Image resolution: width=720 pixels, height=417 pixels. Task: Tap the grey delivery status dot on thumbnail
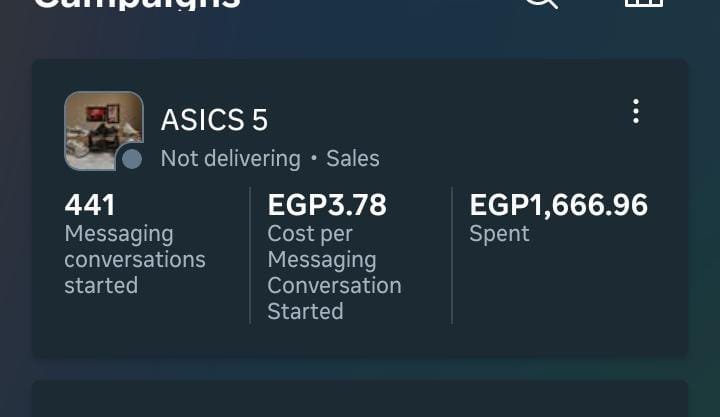coord(132,159)
